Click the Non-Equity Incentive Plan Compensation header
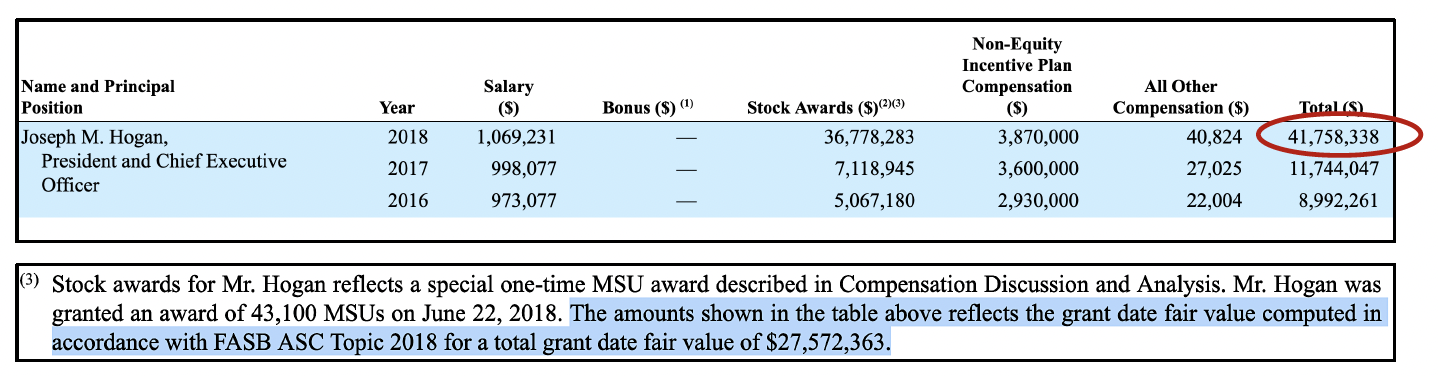Screen dimensions: 1438x376 tap(1017, 75)
